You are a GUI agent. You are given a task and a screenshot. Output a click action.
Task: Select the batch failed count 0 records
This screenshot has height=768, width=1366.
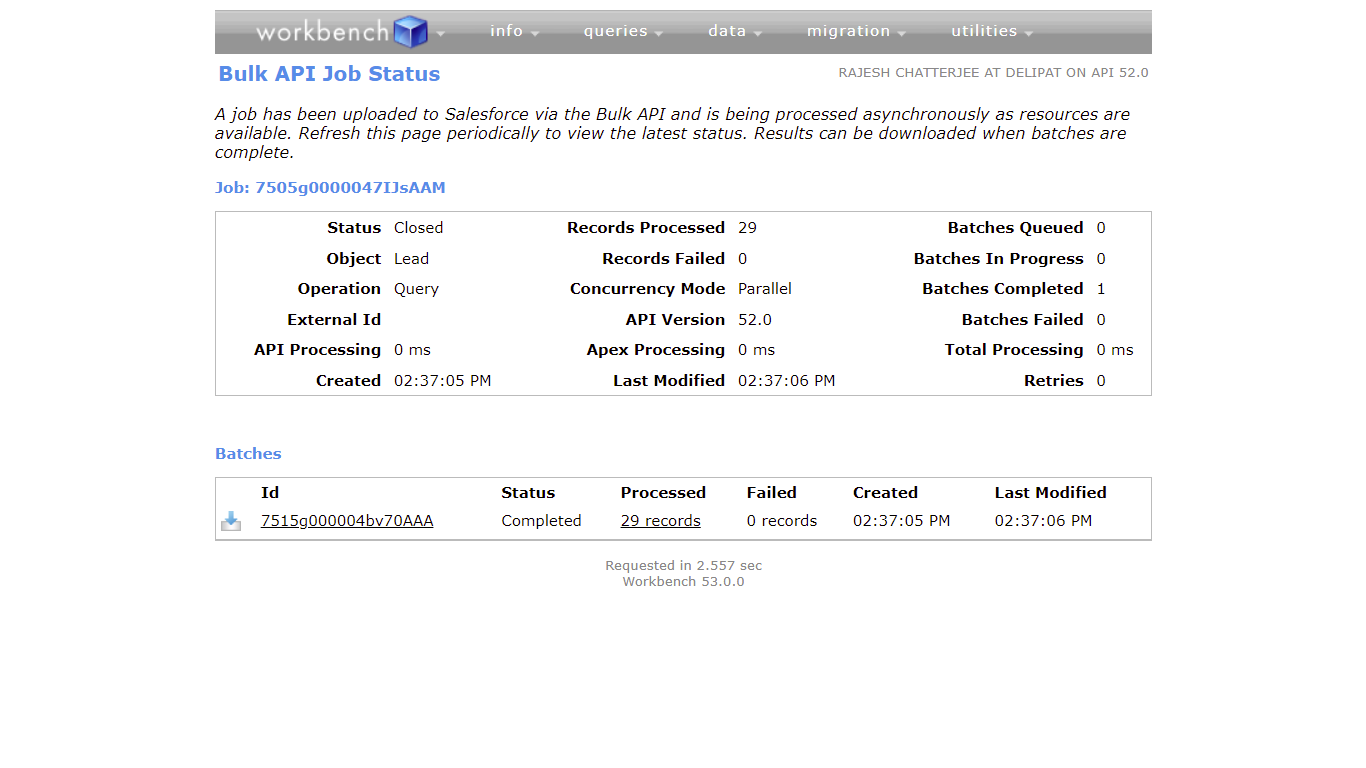(x=782, y=521)
